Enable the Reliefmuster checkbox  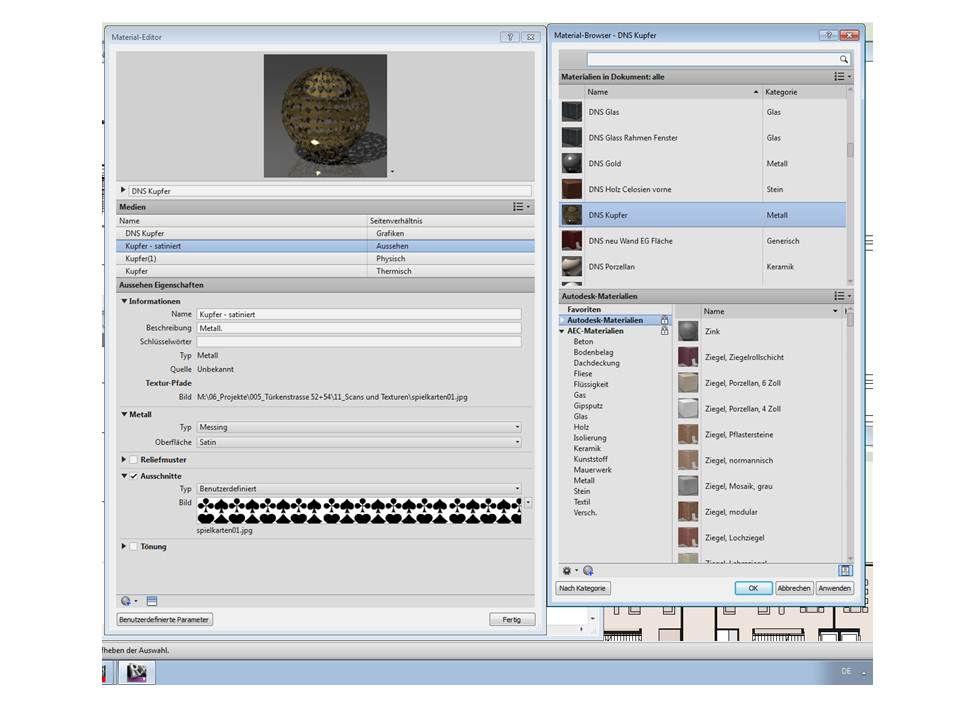[133, 460]
